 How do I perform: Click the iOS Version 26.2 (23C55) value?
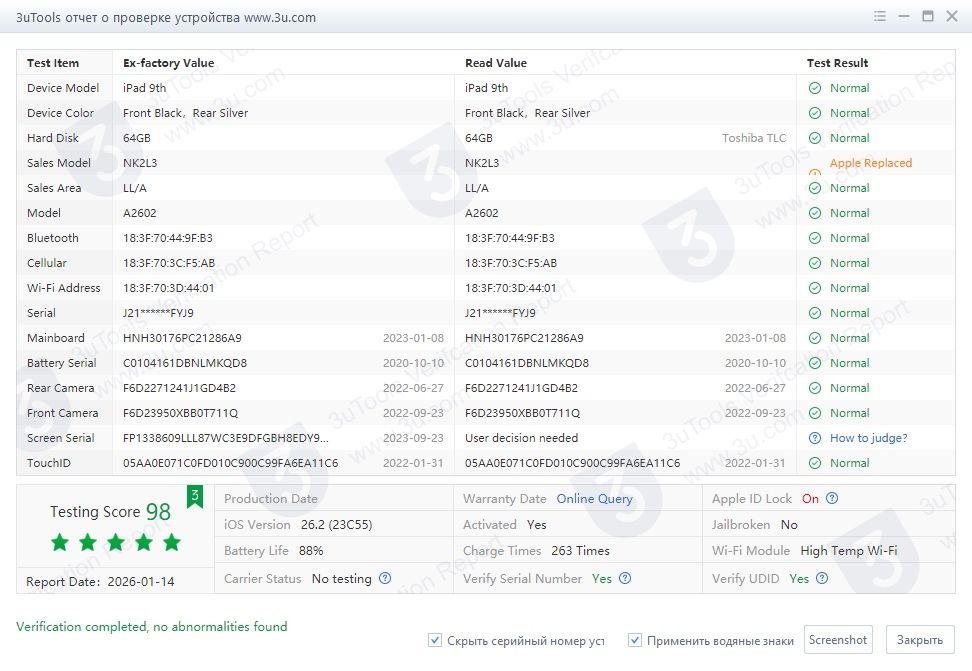337,525
